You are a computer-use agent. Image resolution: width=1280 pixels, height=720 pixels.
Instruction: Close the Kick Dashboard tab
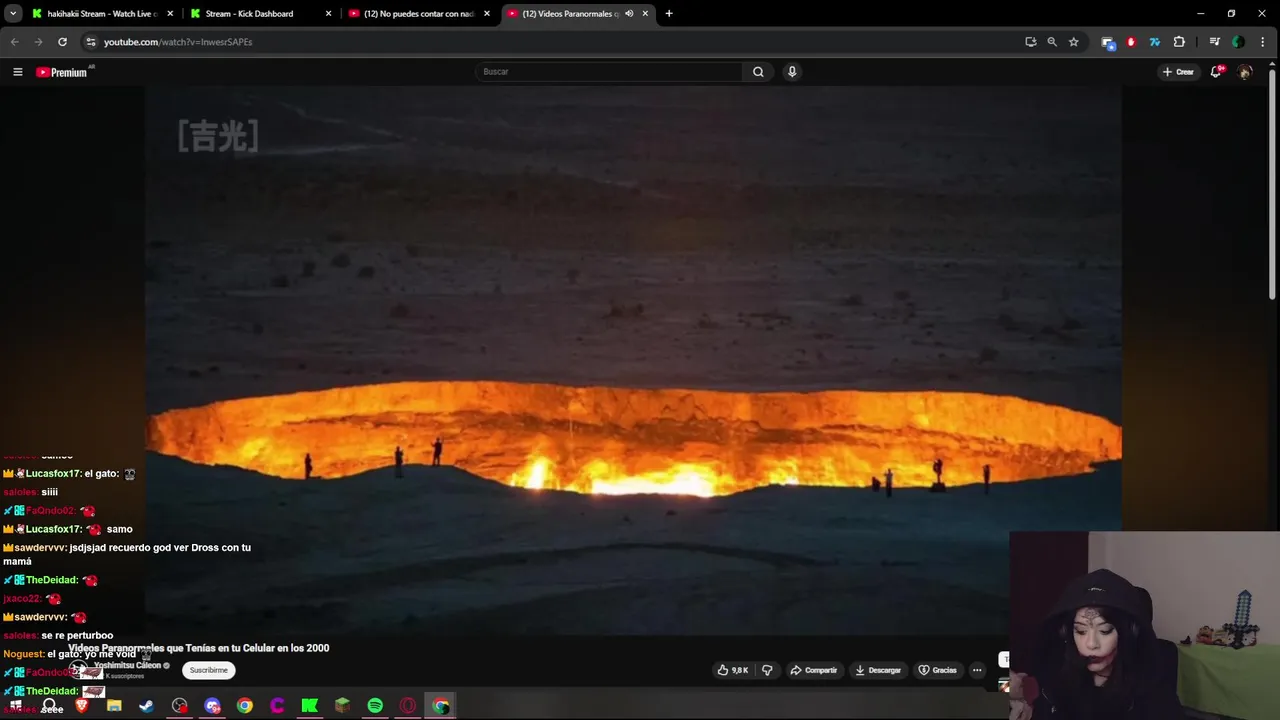(x=328, y=14)
